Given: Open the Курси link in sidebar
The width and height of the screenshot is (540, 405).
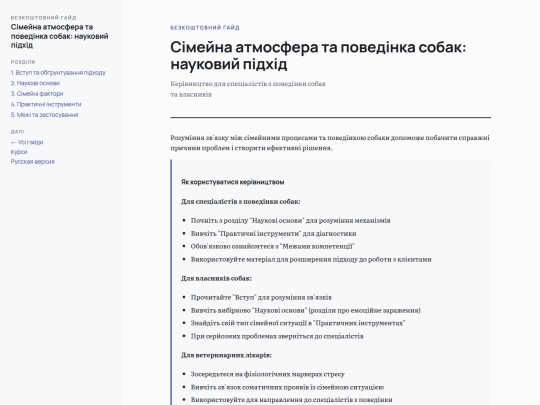Looking at the screenshot, I should pyautogui.click(x=19, y=152).
